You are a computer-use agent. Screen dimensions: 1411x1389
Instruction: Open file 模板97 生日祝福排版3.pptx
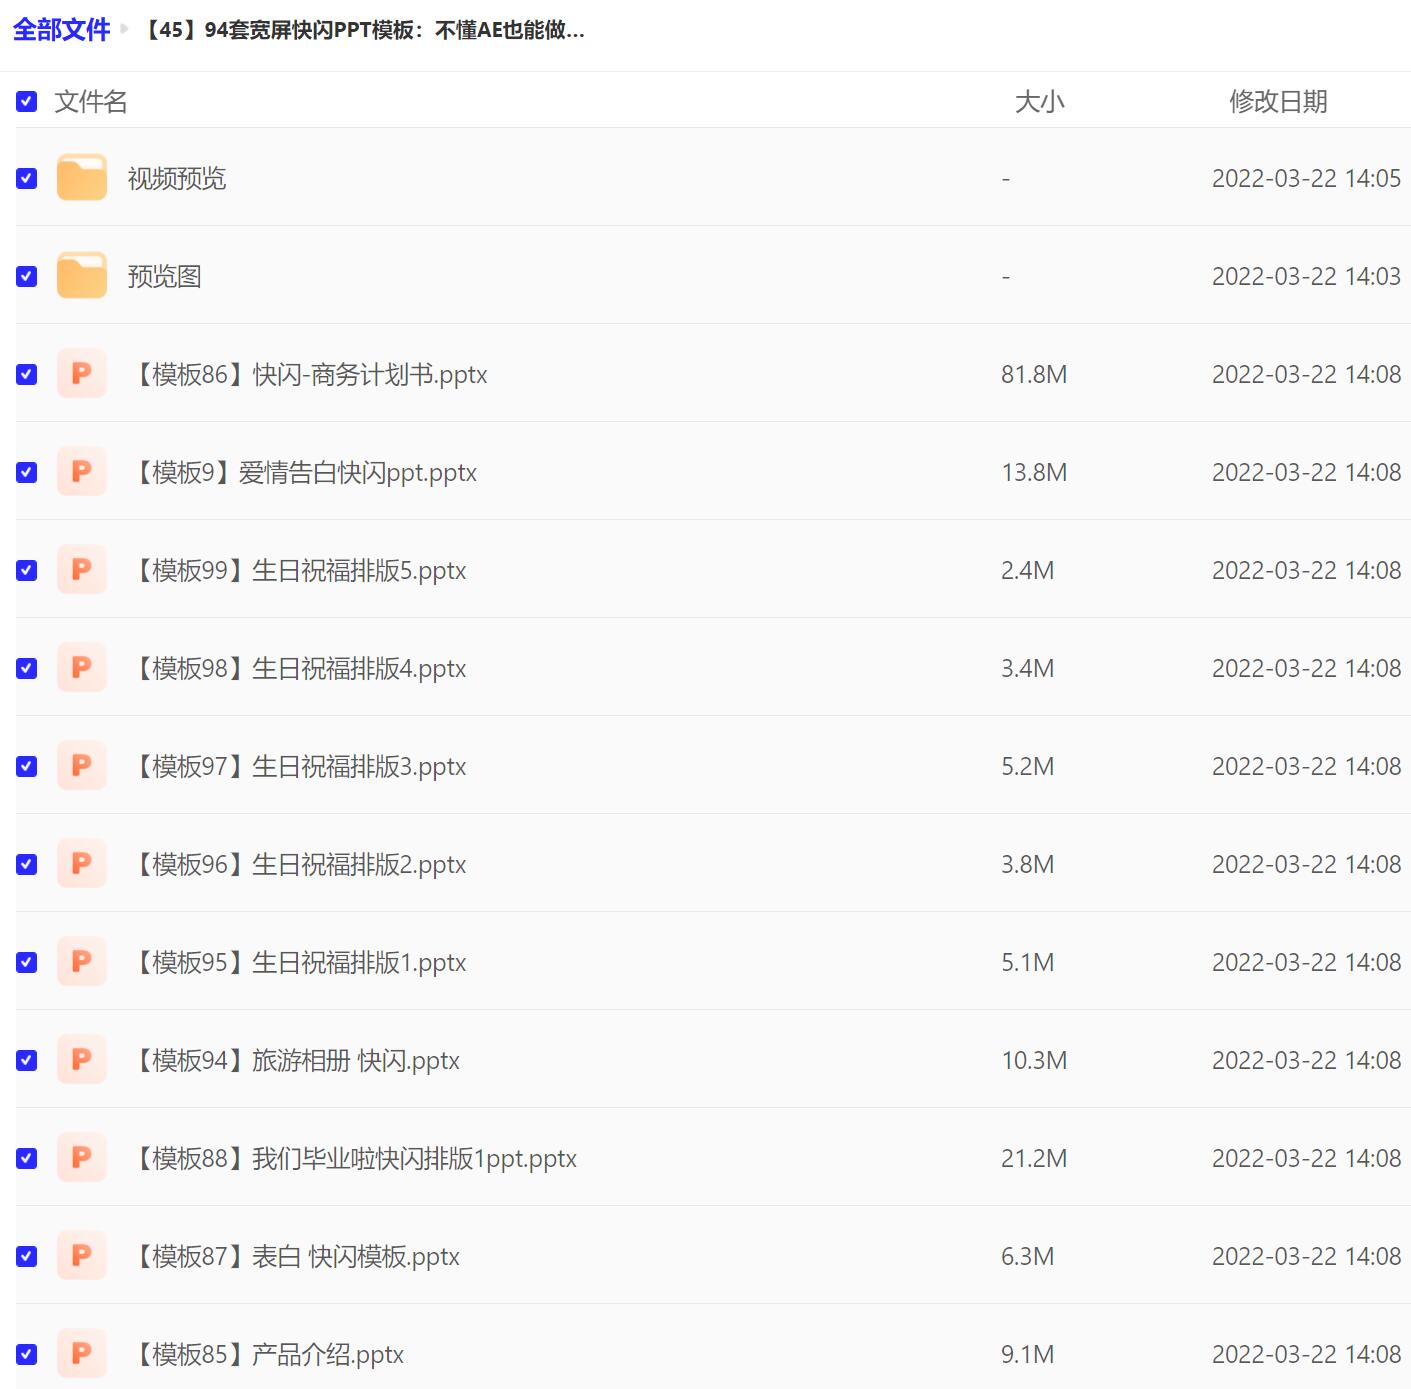(x=301, y=766)
